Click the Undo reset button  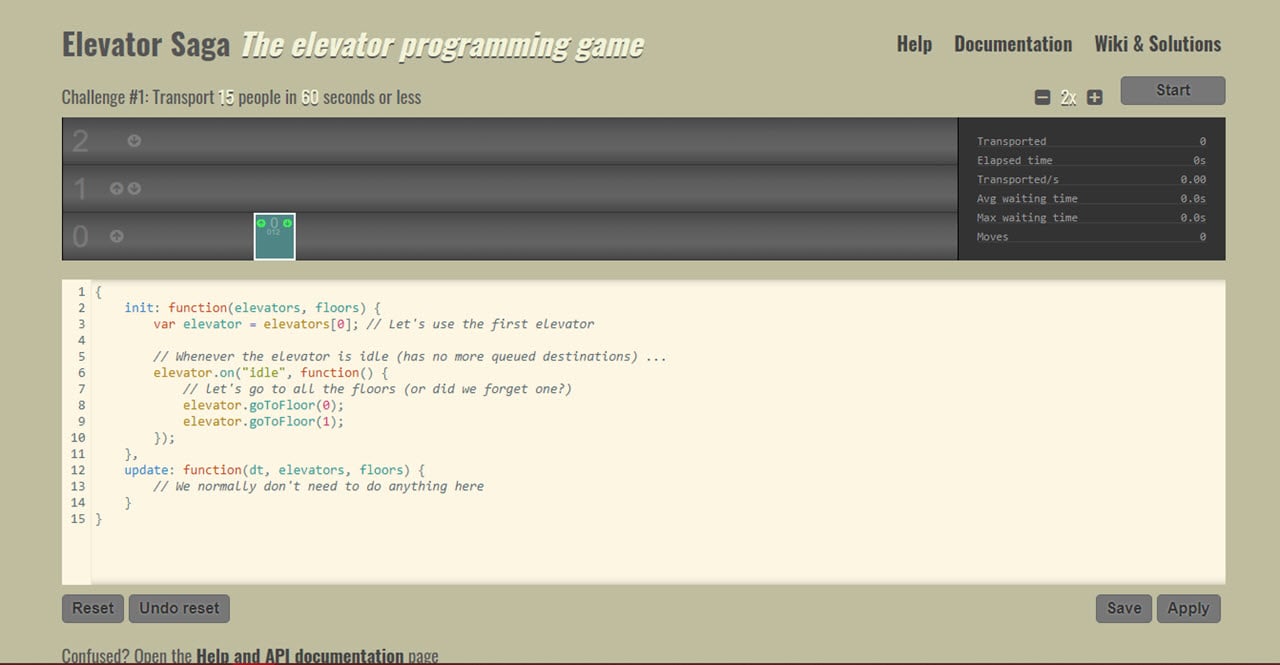click(179, 608)
